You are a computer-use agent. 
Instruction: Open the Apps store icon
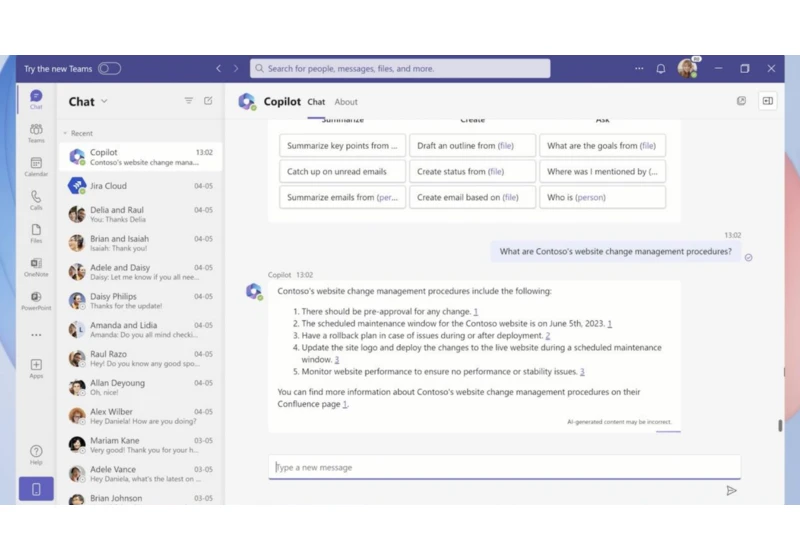(x=36, y=368)
